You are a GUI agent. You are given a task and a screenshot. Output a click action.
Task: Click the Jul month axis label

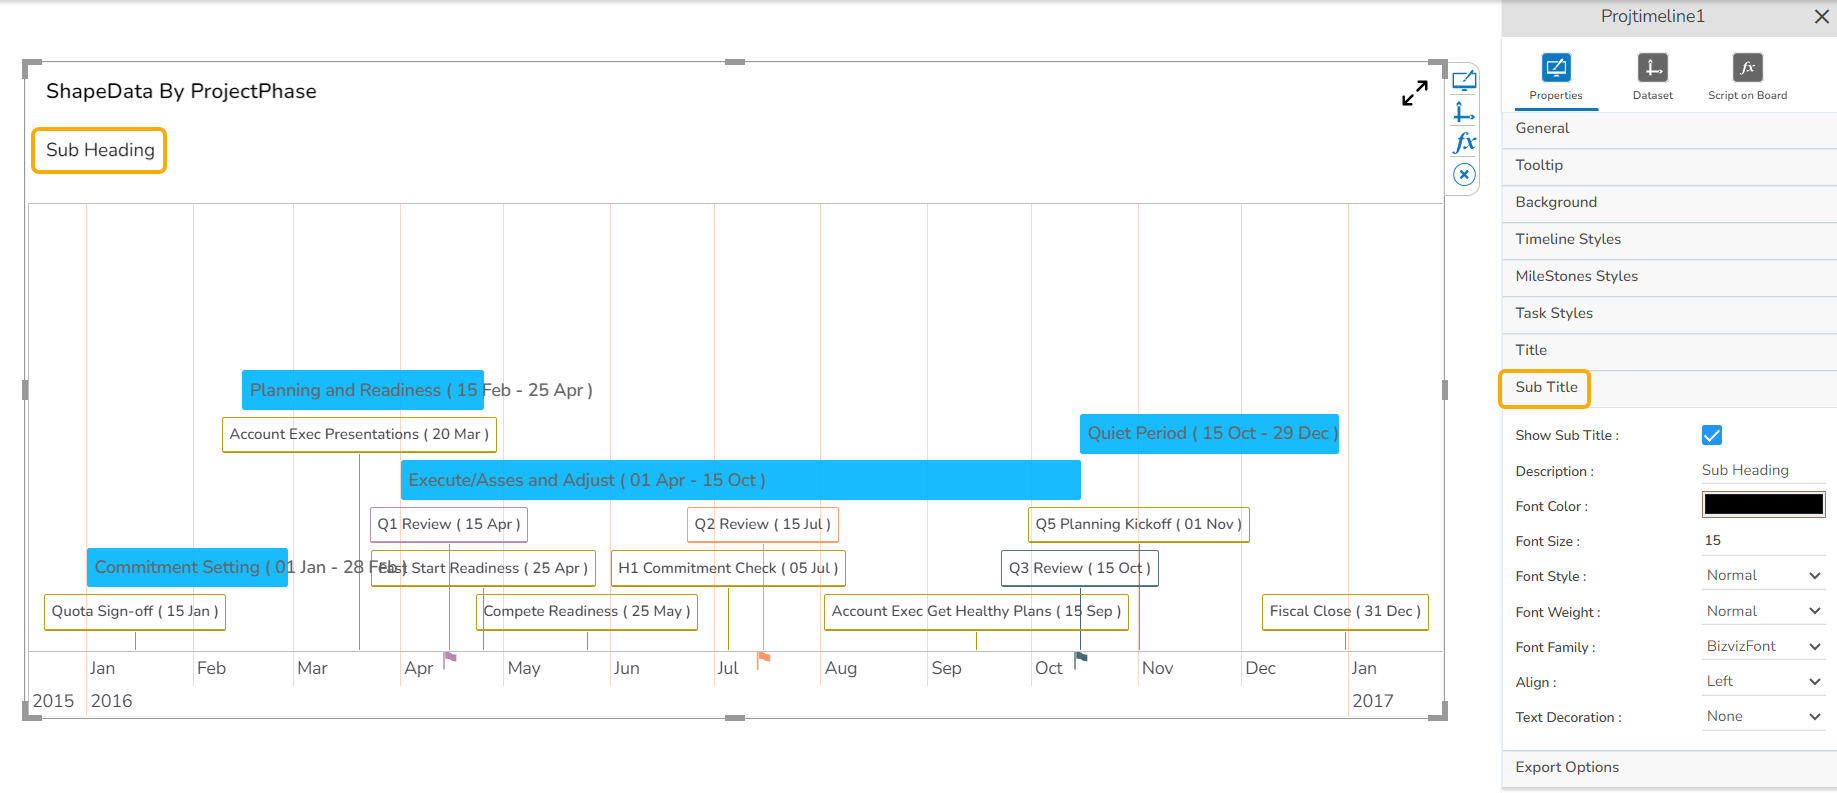coord(728,668)
